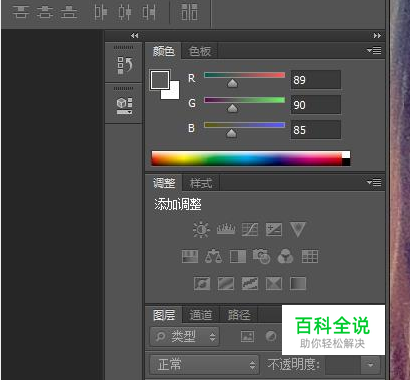Image resolution: width=410 pixels, height=380 pixels.
Task: Add a Color Balance adjustment
Action: pyautogui.click(x=214, y=257)
